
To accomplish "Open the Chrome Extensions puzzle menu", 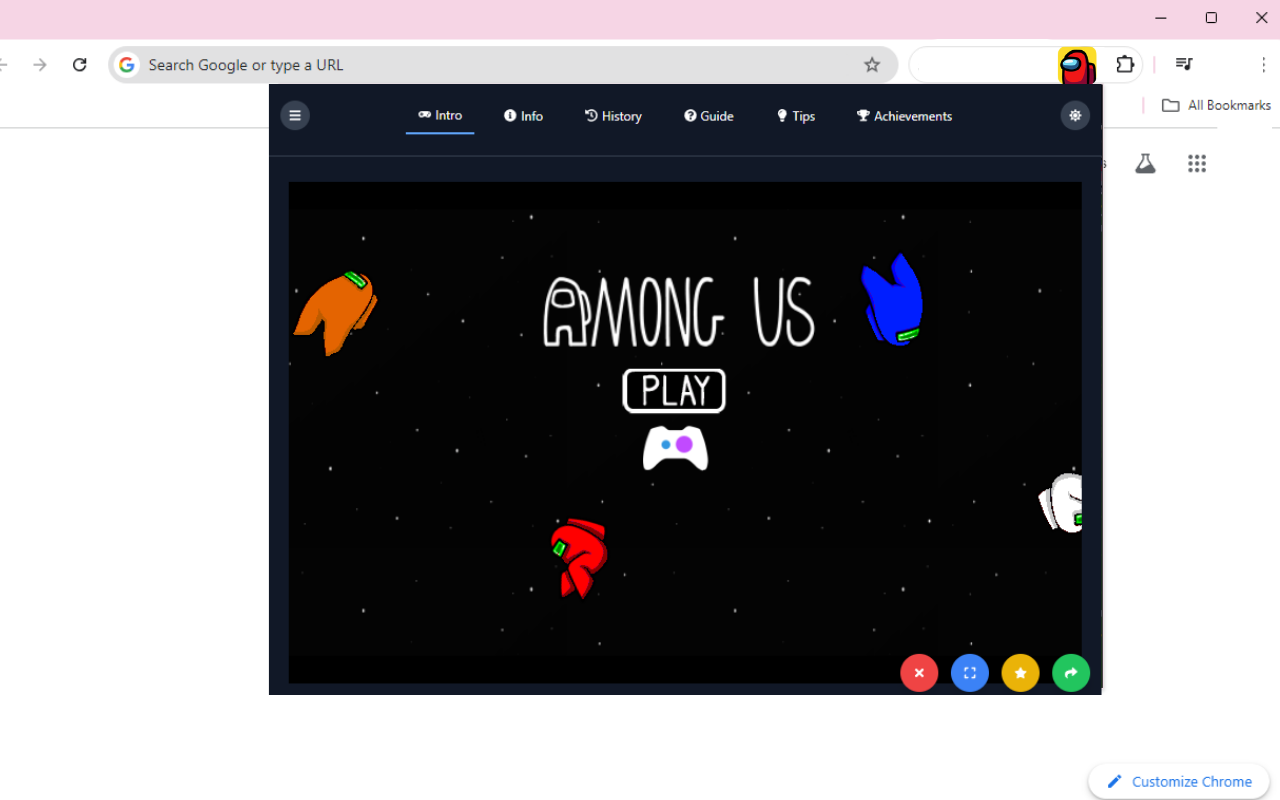I will click(x=1125, y=65).
